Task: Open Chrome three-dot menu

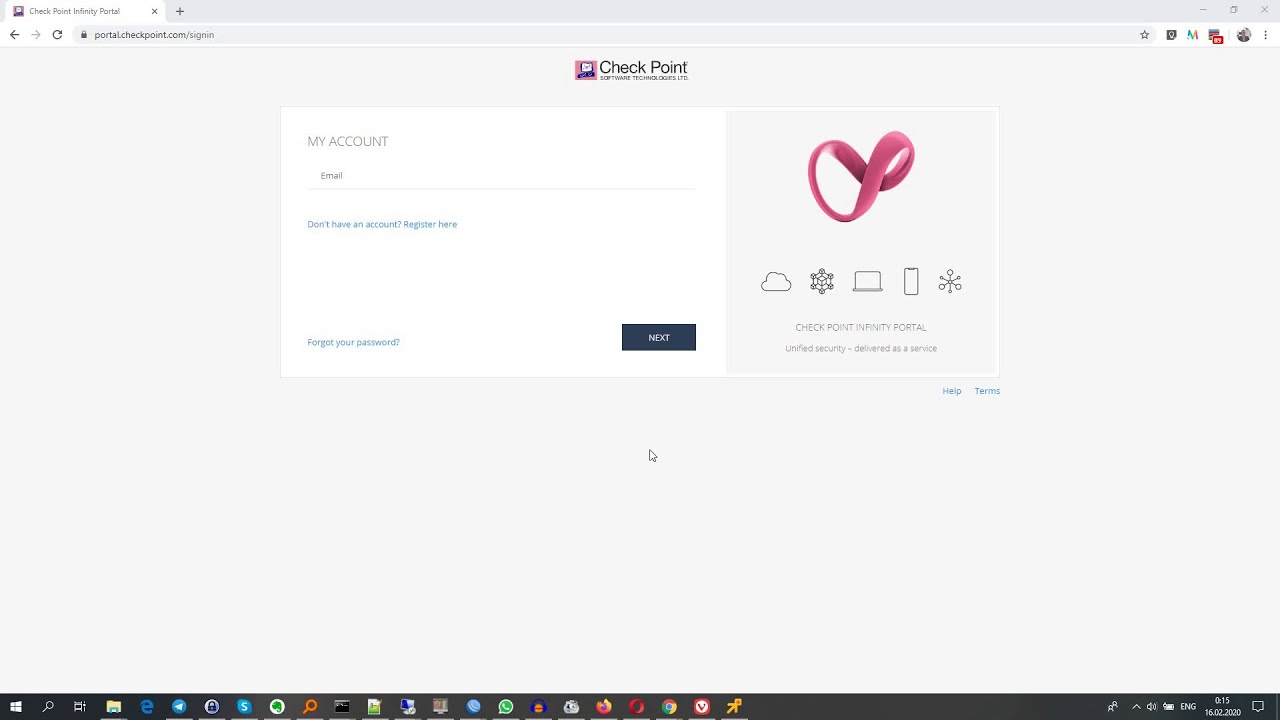Action: point(1266,35)
